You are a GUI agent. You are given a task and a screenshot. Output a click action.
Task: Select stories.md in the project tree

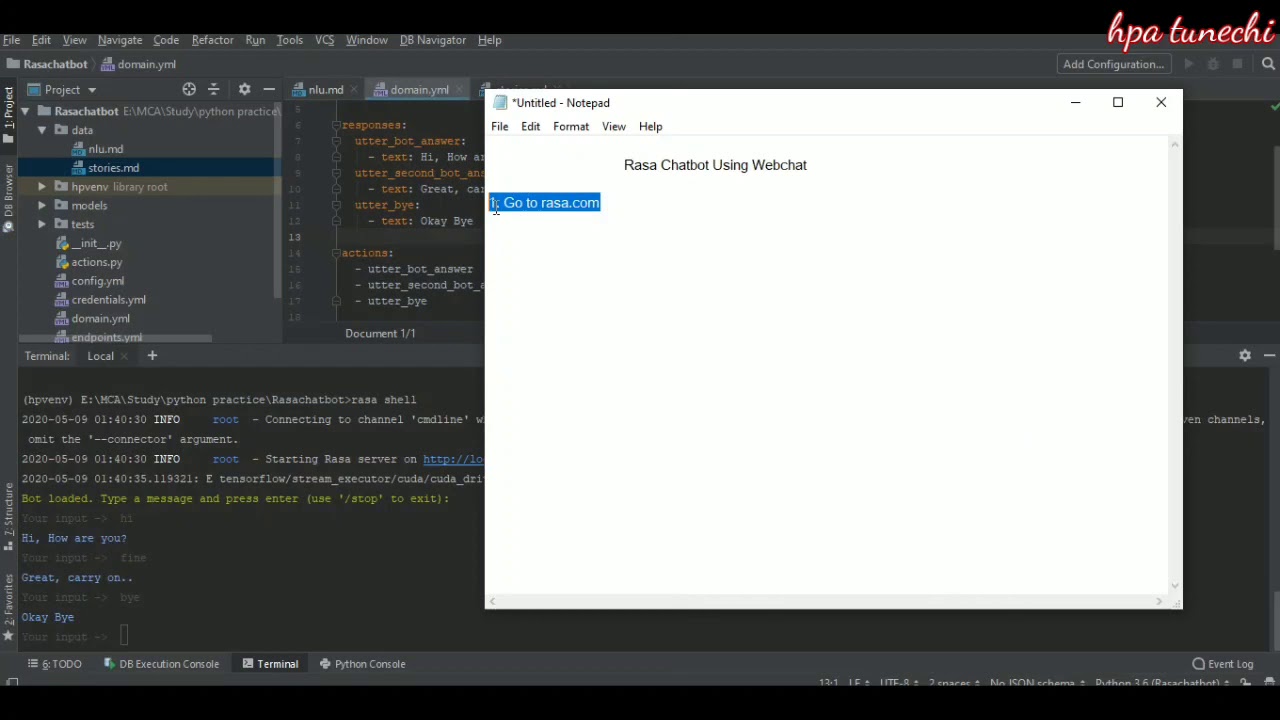coord(113,168)
